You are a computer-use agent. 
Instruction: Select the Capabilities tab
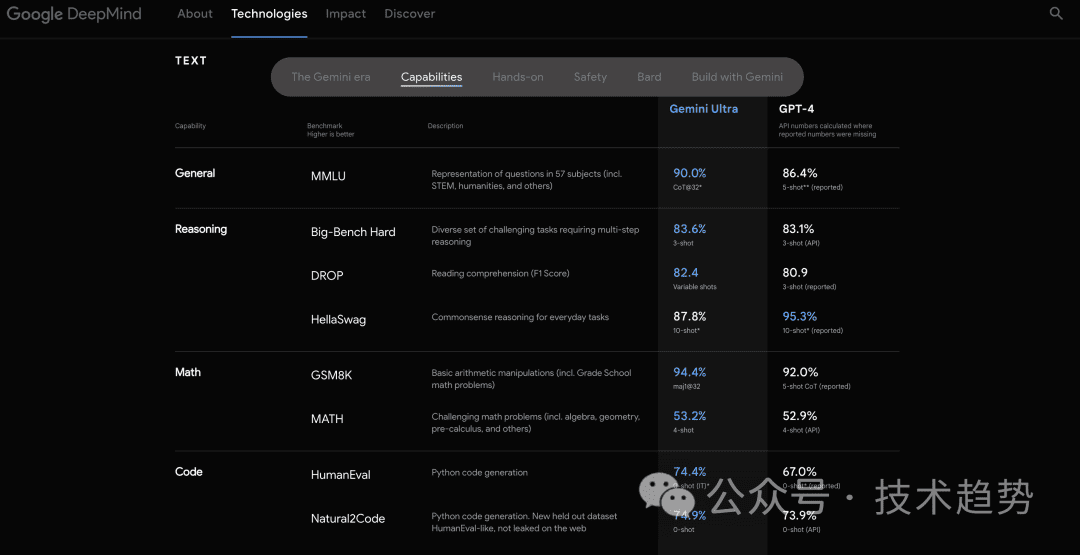tap(431, 76)
